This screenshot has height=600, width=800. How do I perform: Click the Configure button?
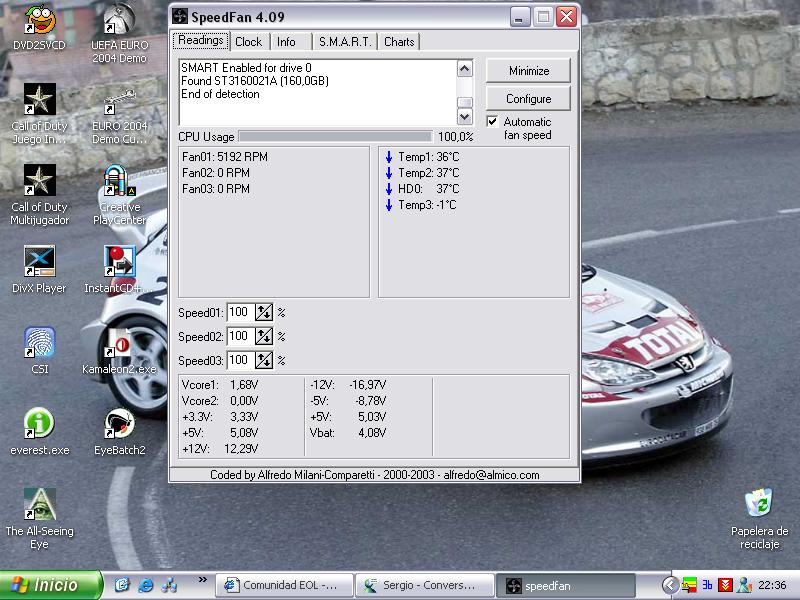[528, 99]
